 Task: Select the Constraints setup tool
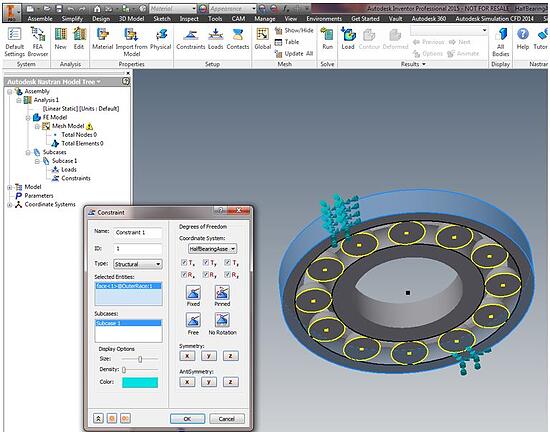[191, 39]
